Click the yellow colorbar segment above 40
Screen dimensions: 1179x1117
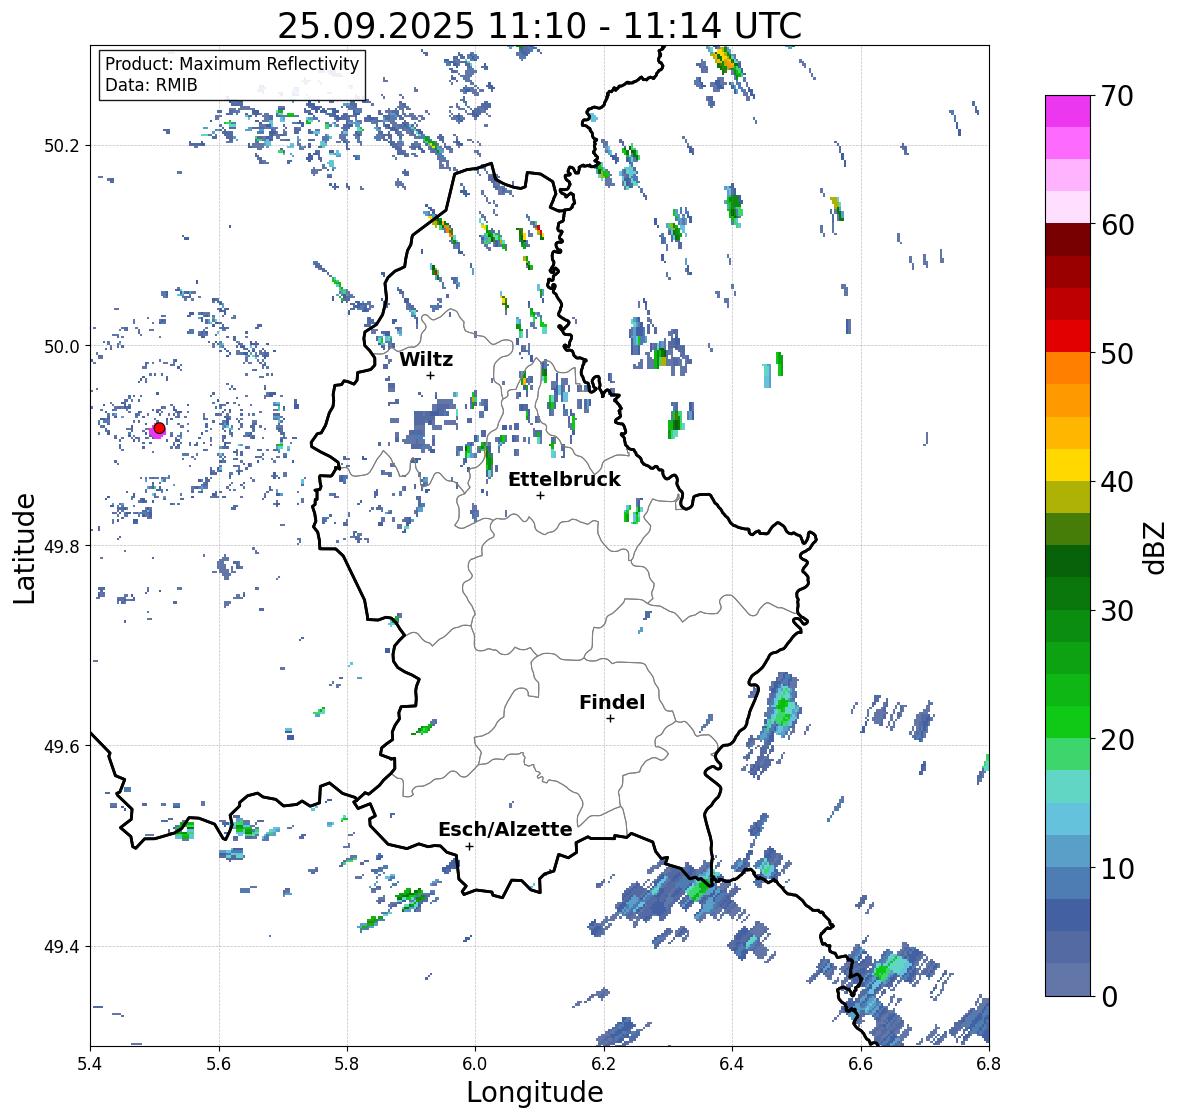click(1068, 465)
